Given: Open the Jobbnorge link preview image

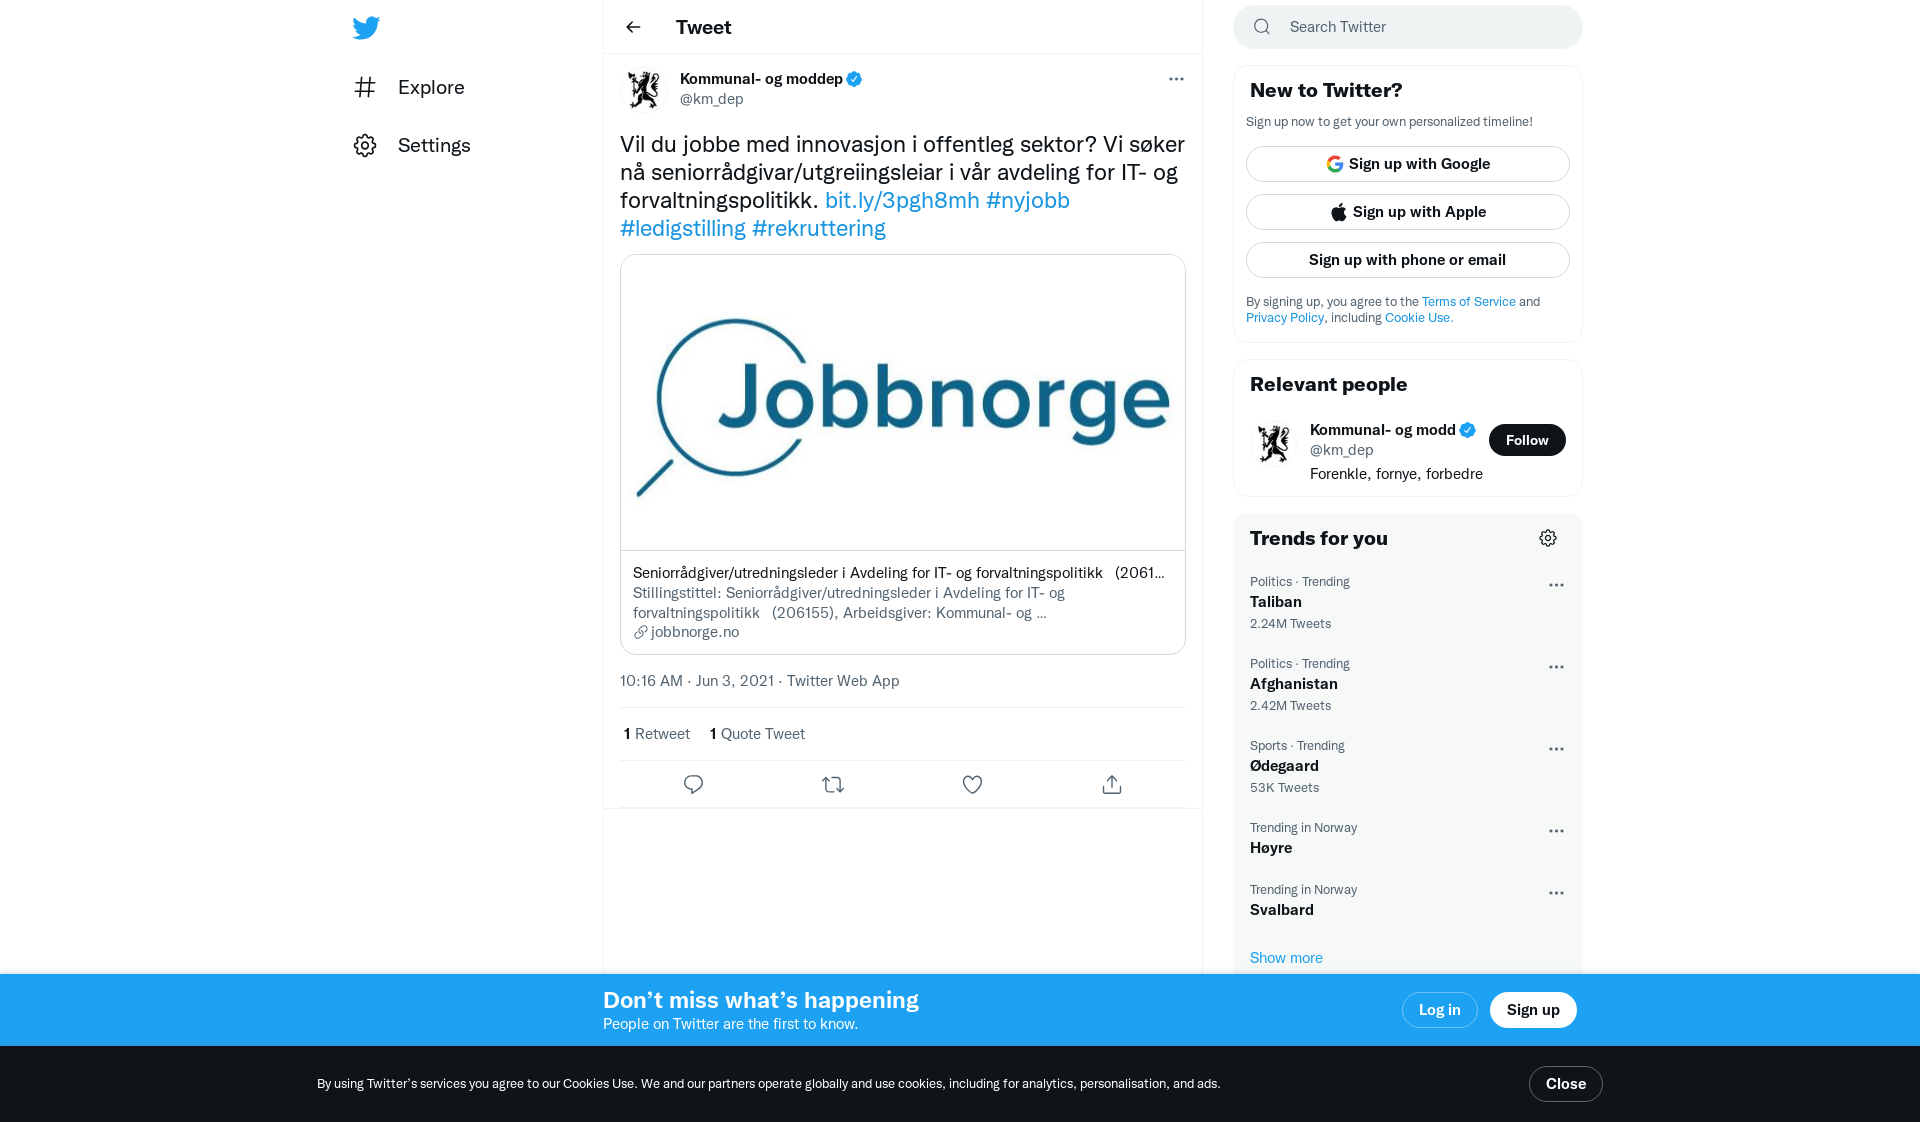Looking at the screenshot, I should pos(902,402).
